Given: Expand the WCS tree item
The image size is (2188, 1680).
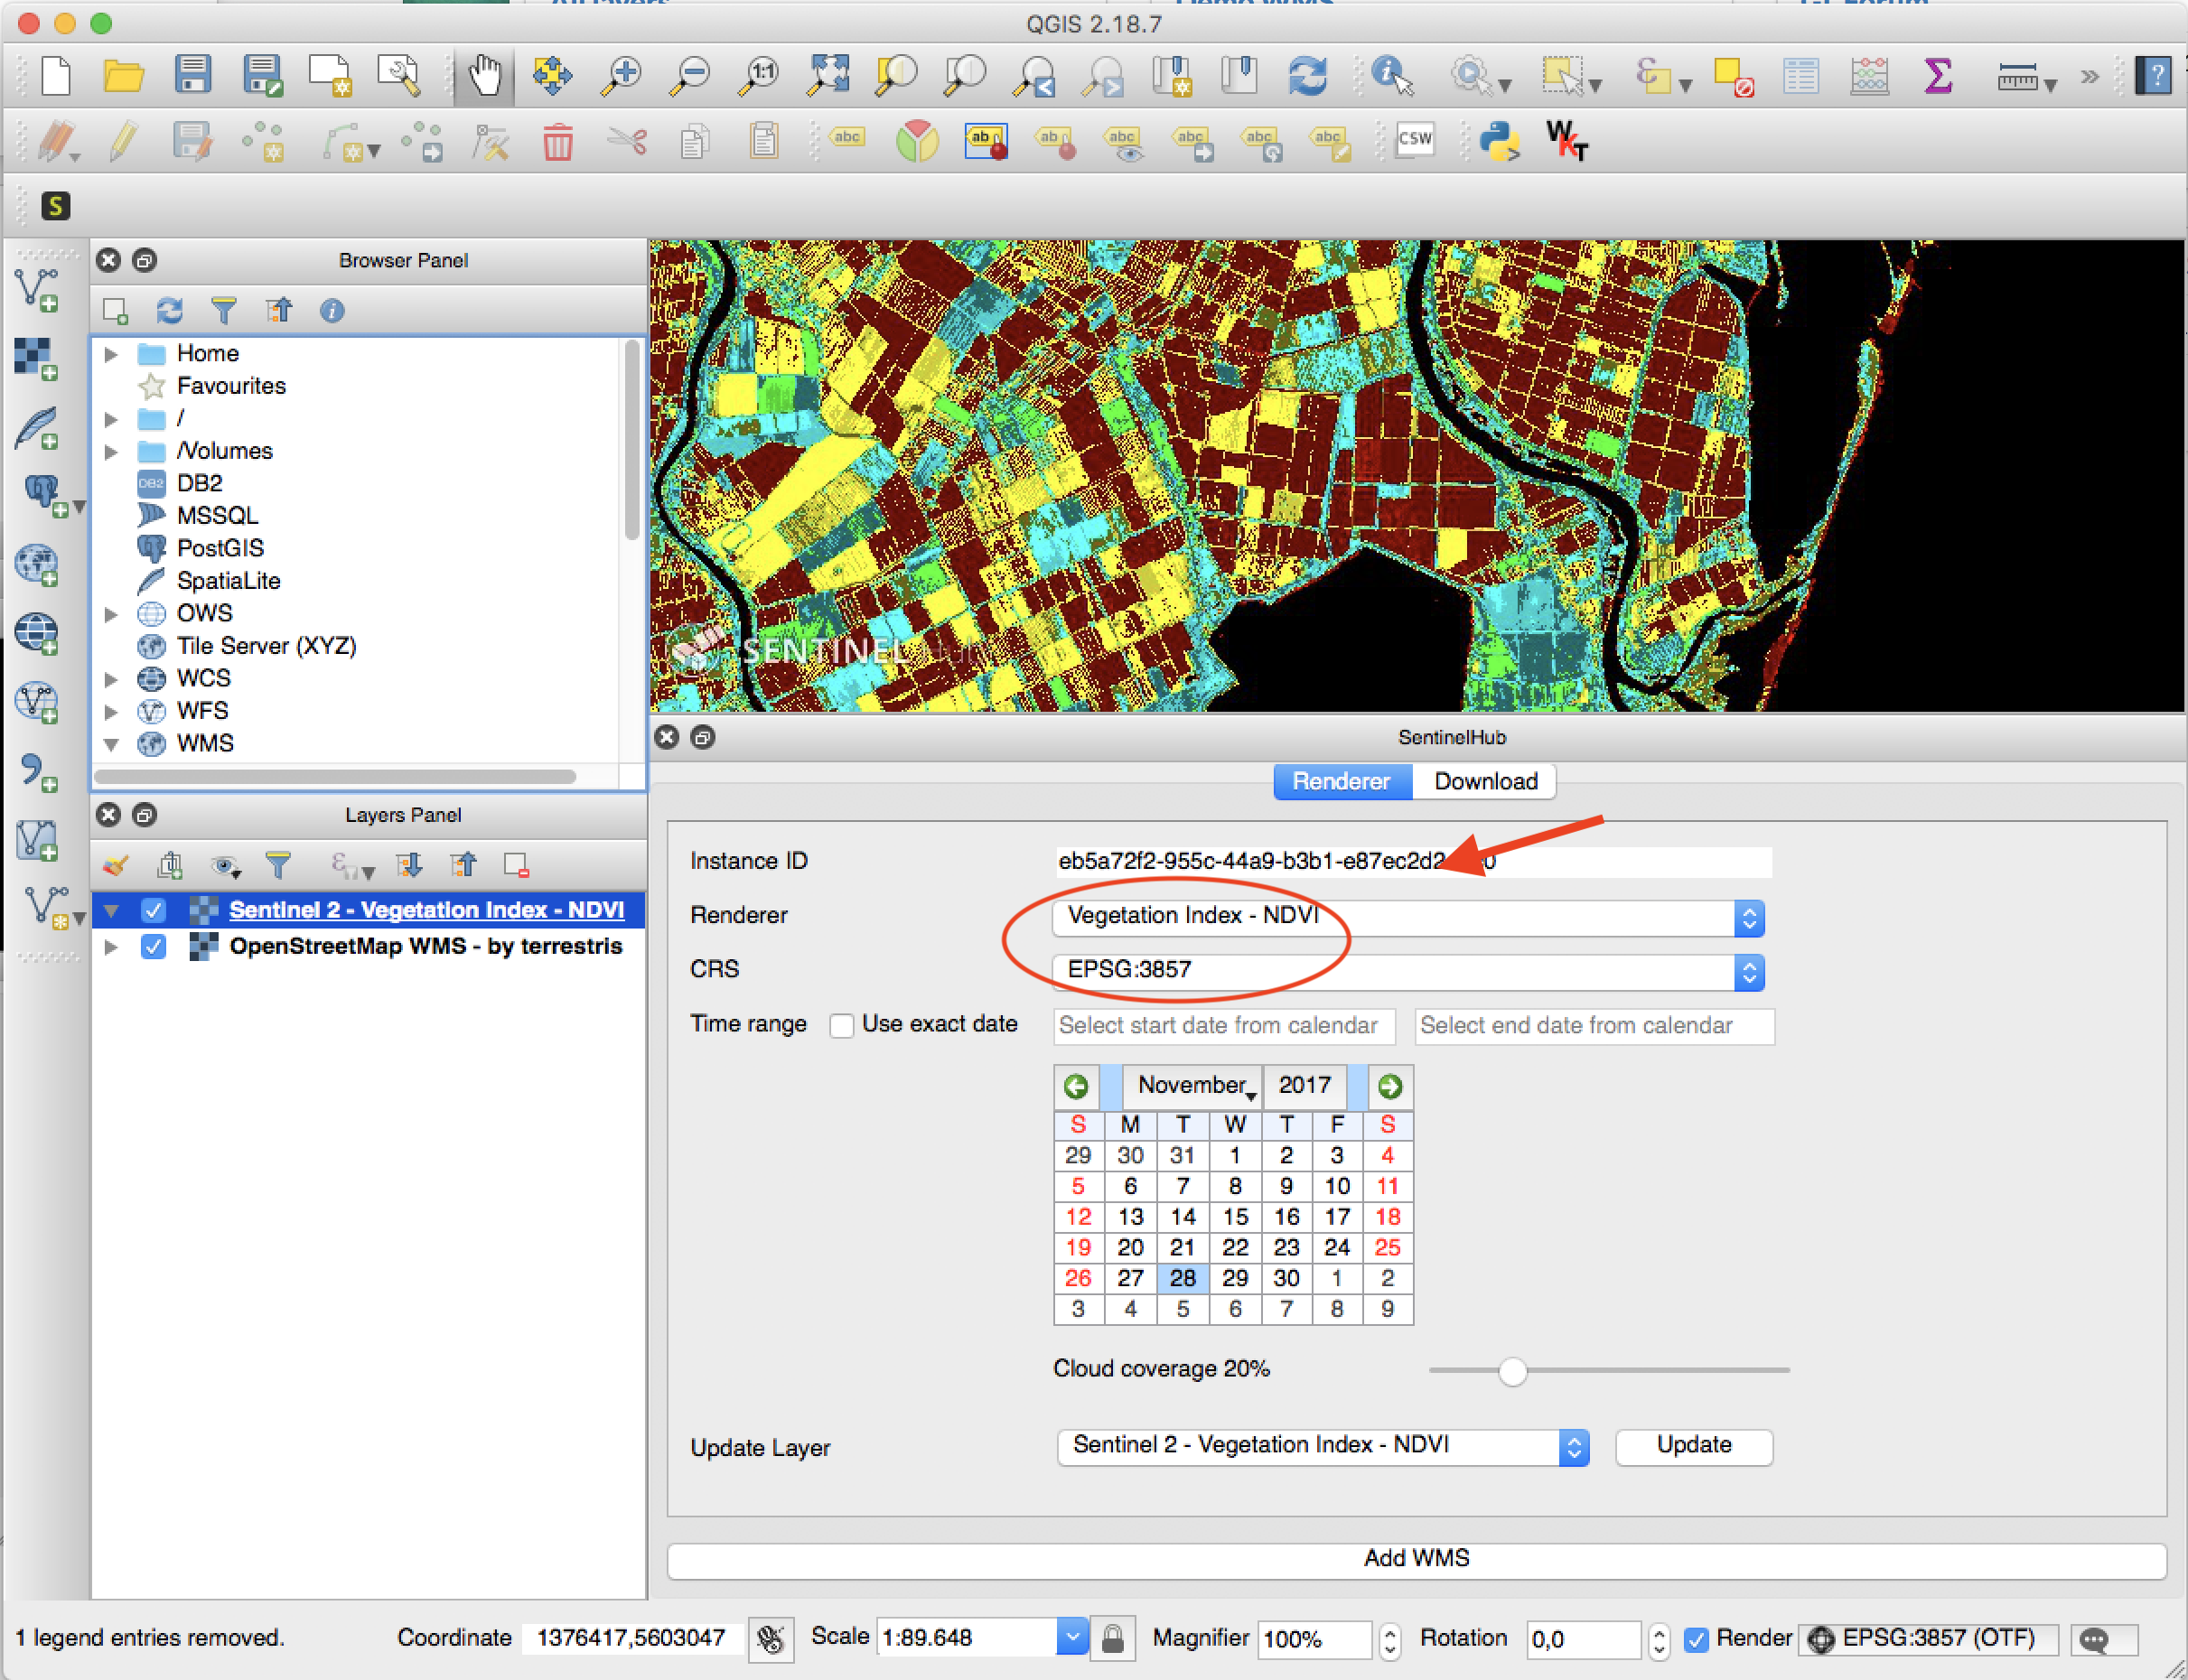Looking at the screenshot, I should click(x=112, y=679).
